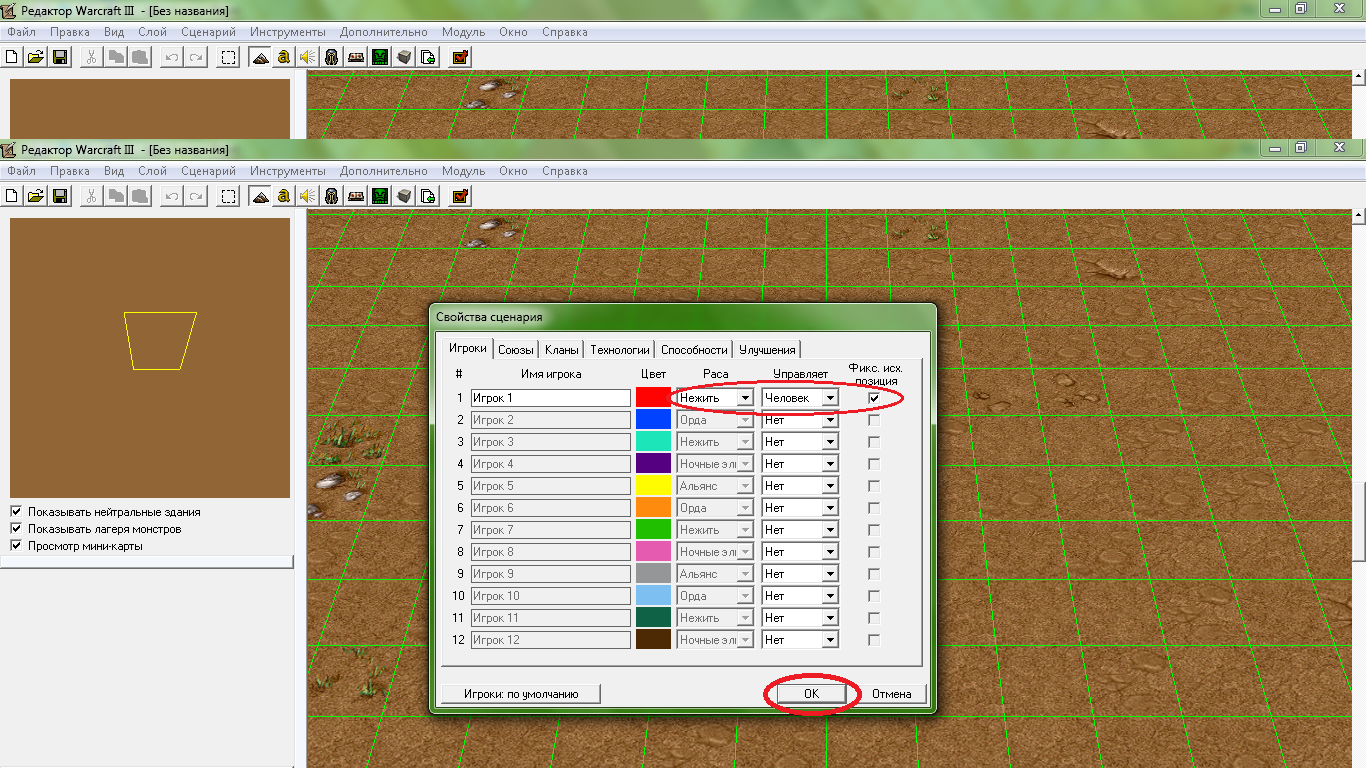Open Import manager in back editor window toolbar

click(x=428, y=56)
